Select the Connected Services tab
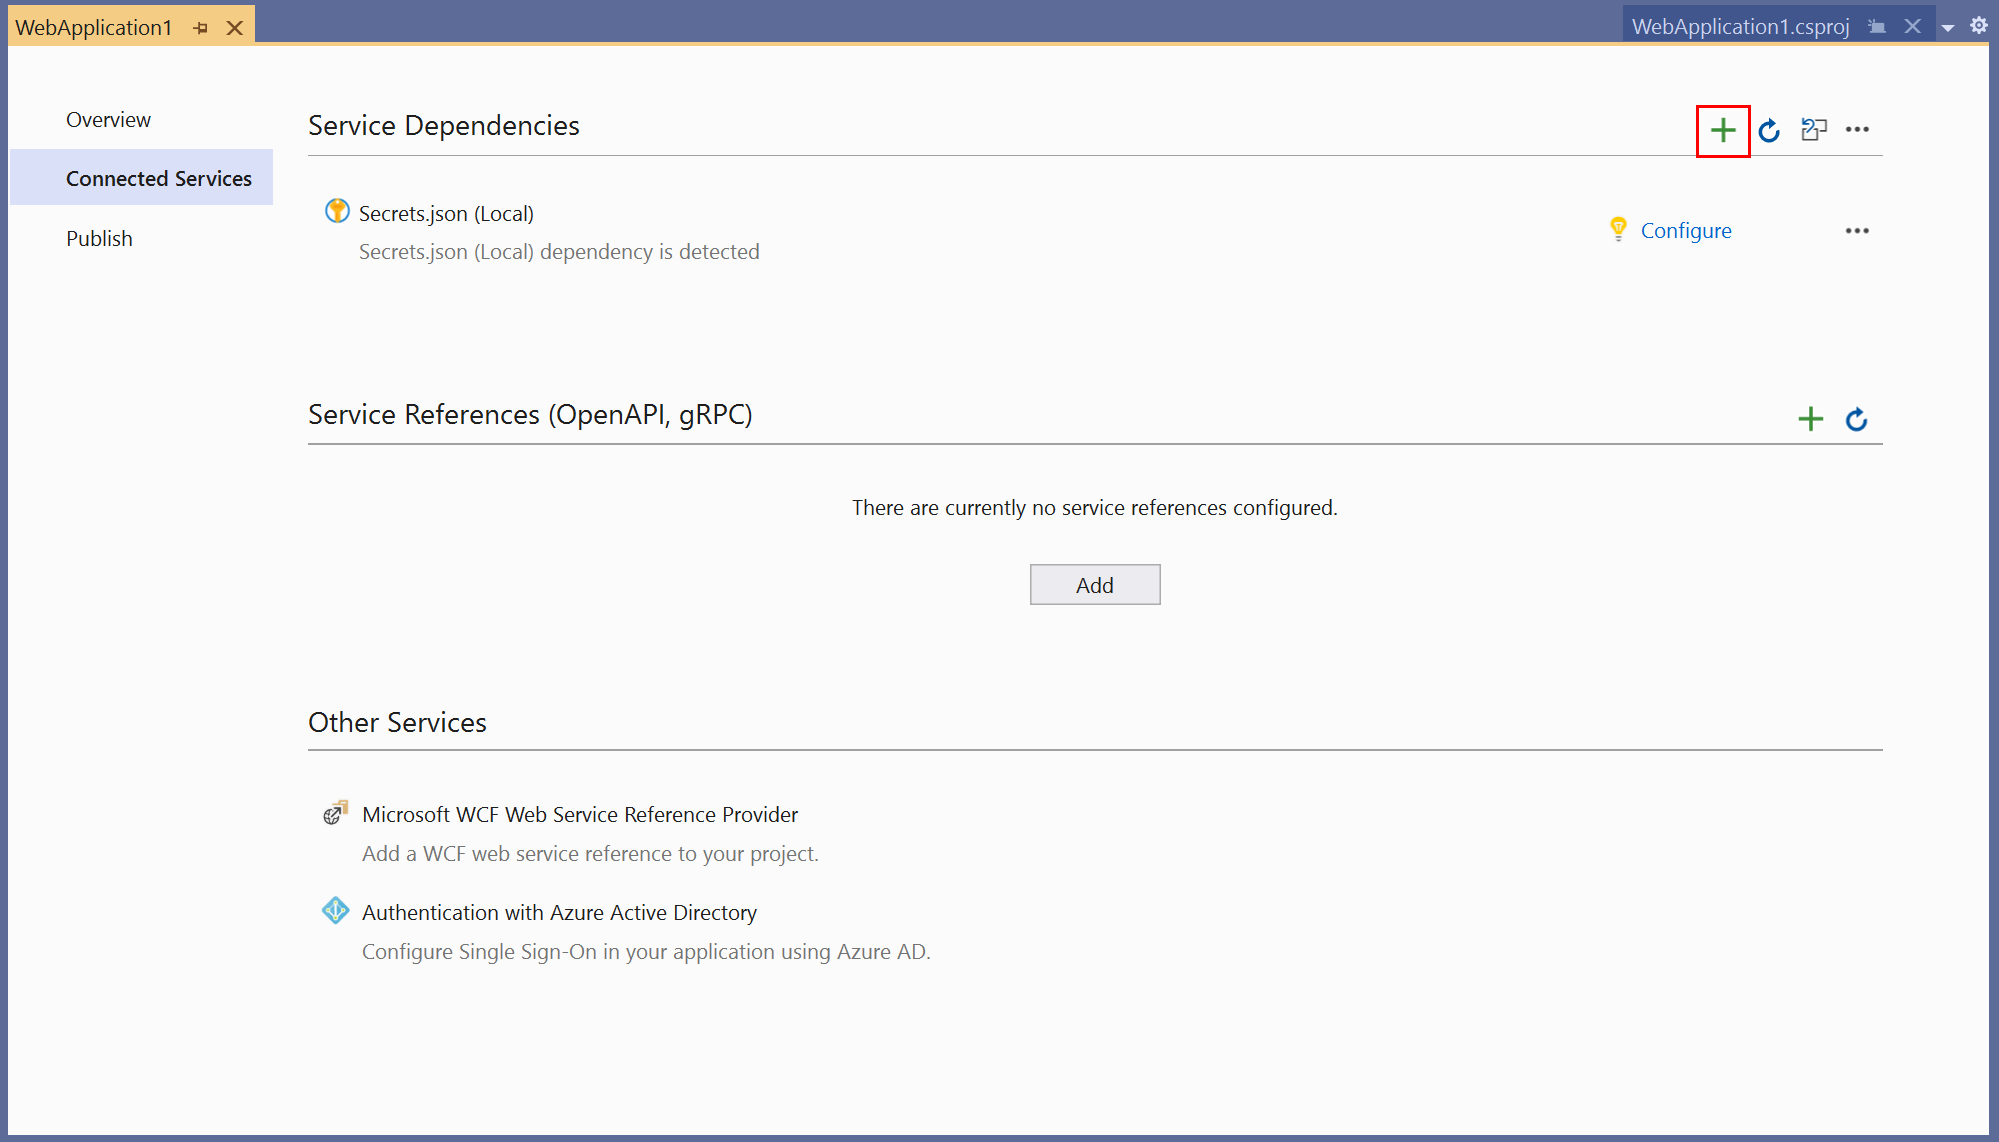This screenshot has width=1999, height=1142. pos(158,178)
